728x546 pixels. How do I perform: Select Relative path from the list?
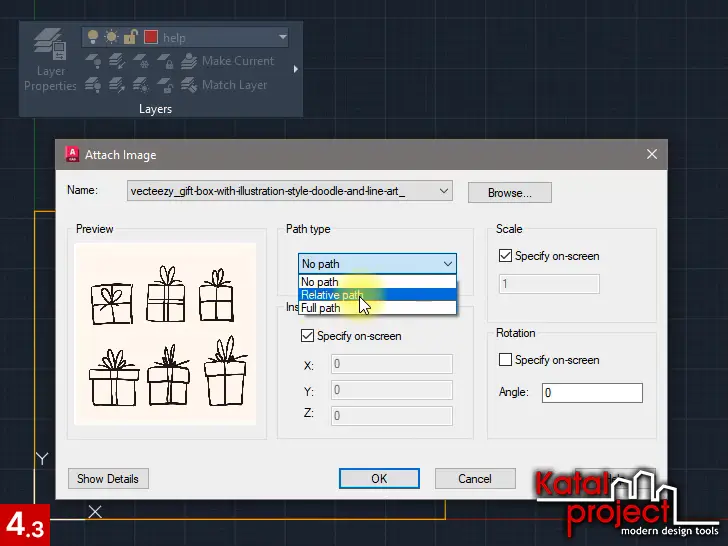tap(377, 295)
